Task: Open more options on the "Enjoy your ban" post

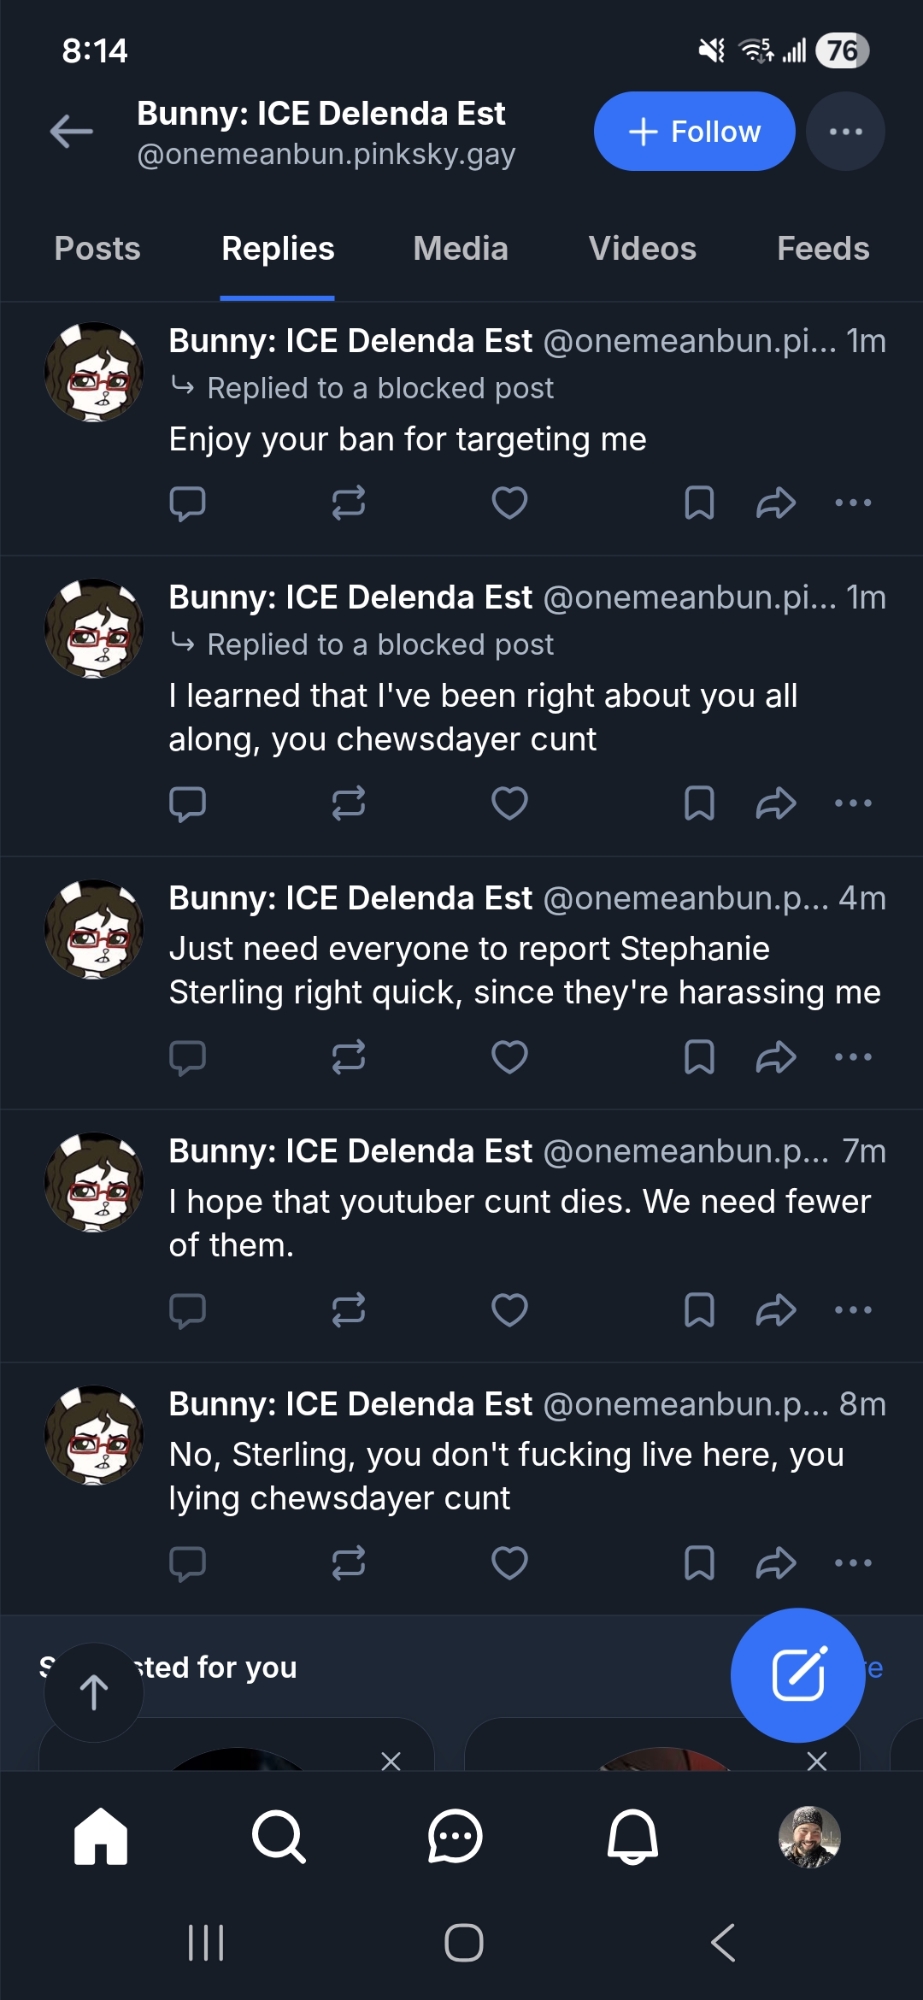Action: (853, 503)
